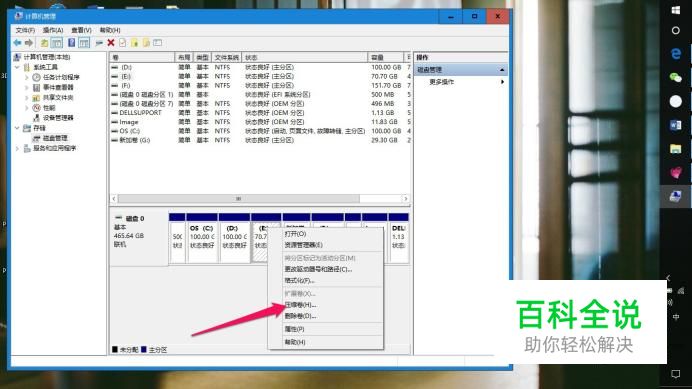Sort by the 布局 column header
This screenshot has width=692, height=389.
click(x=184, y=57)
